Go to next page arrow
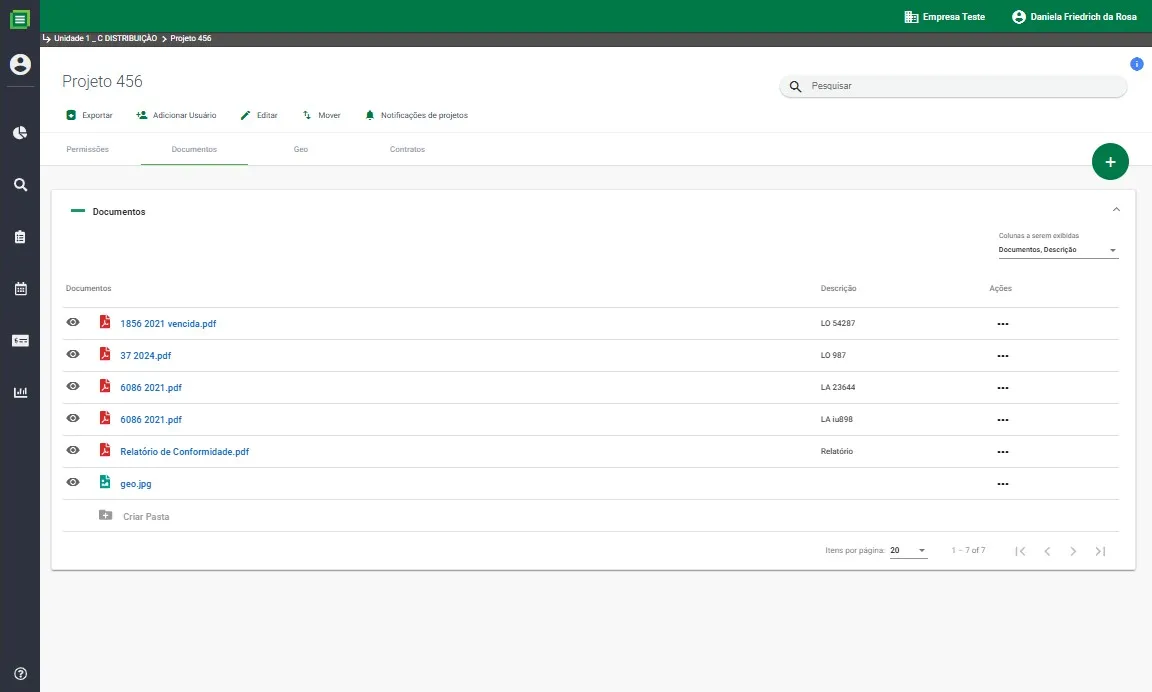This screenshot has height=692, width=1152. click(x=1073, y=551)
